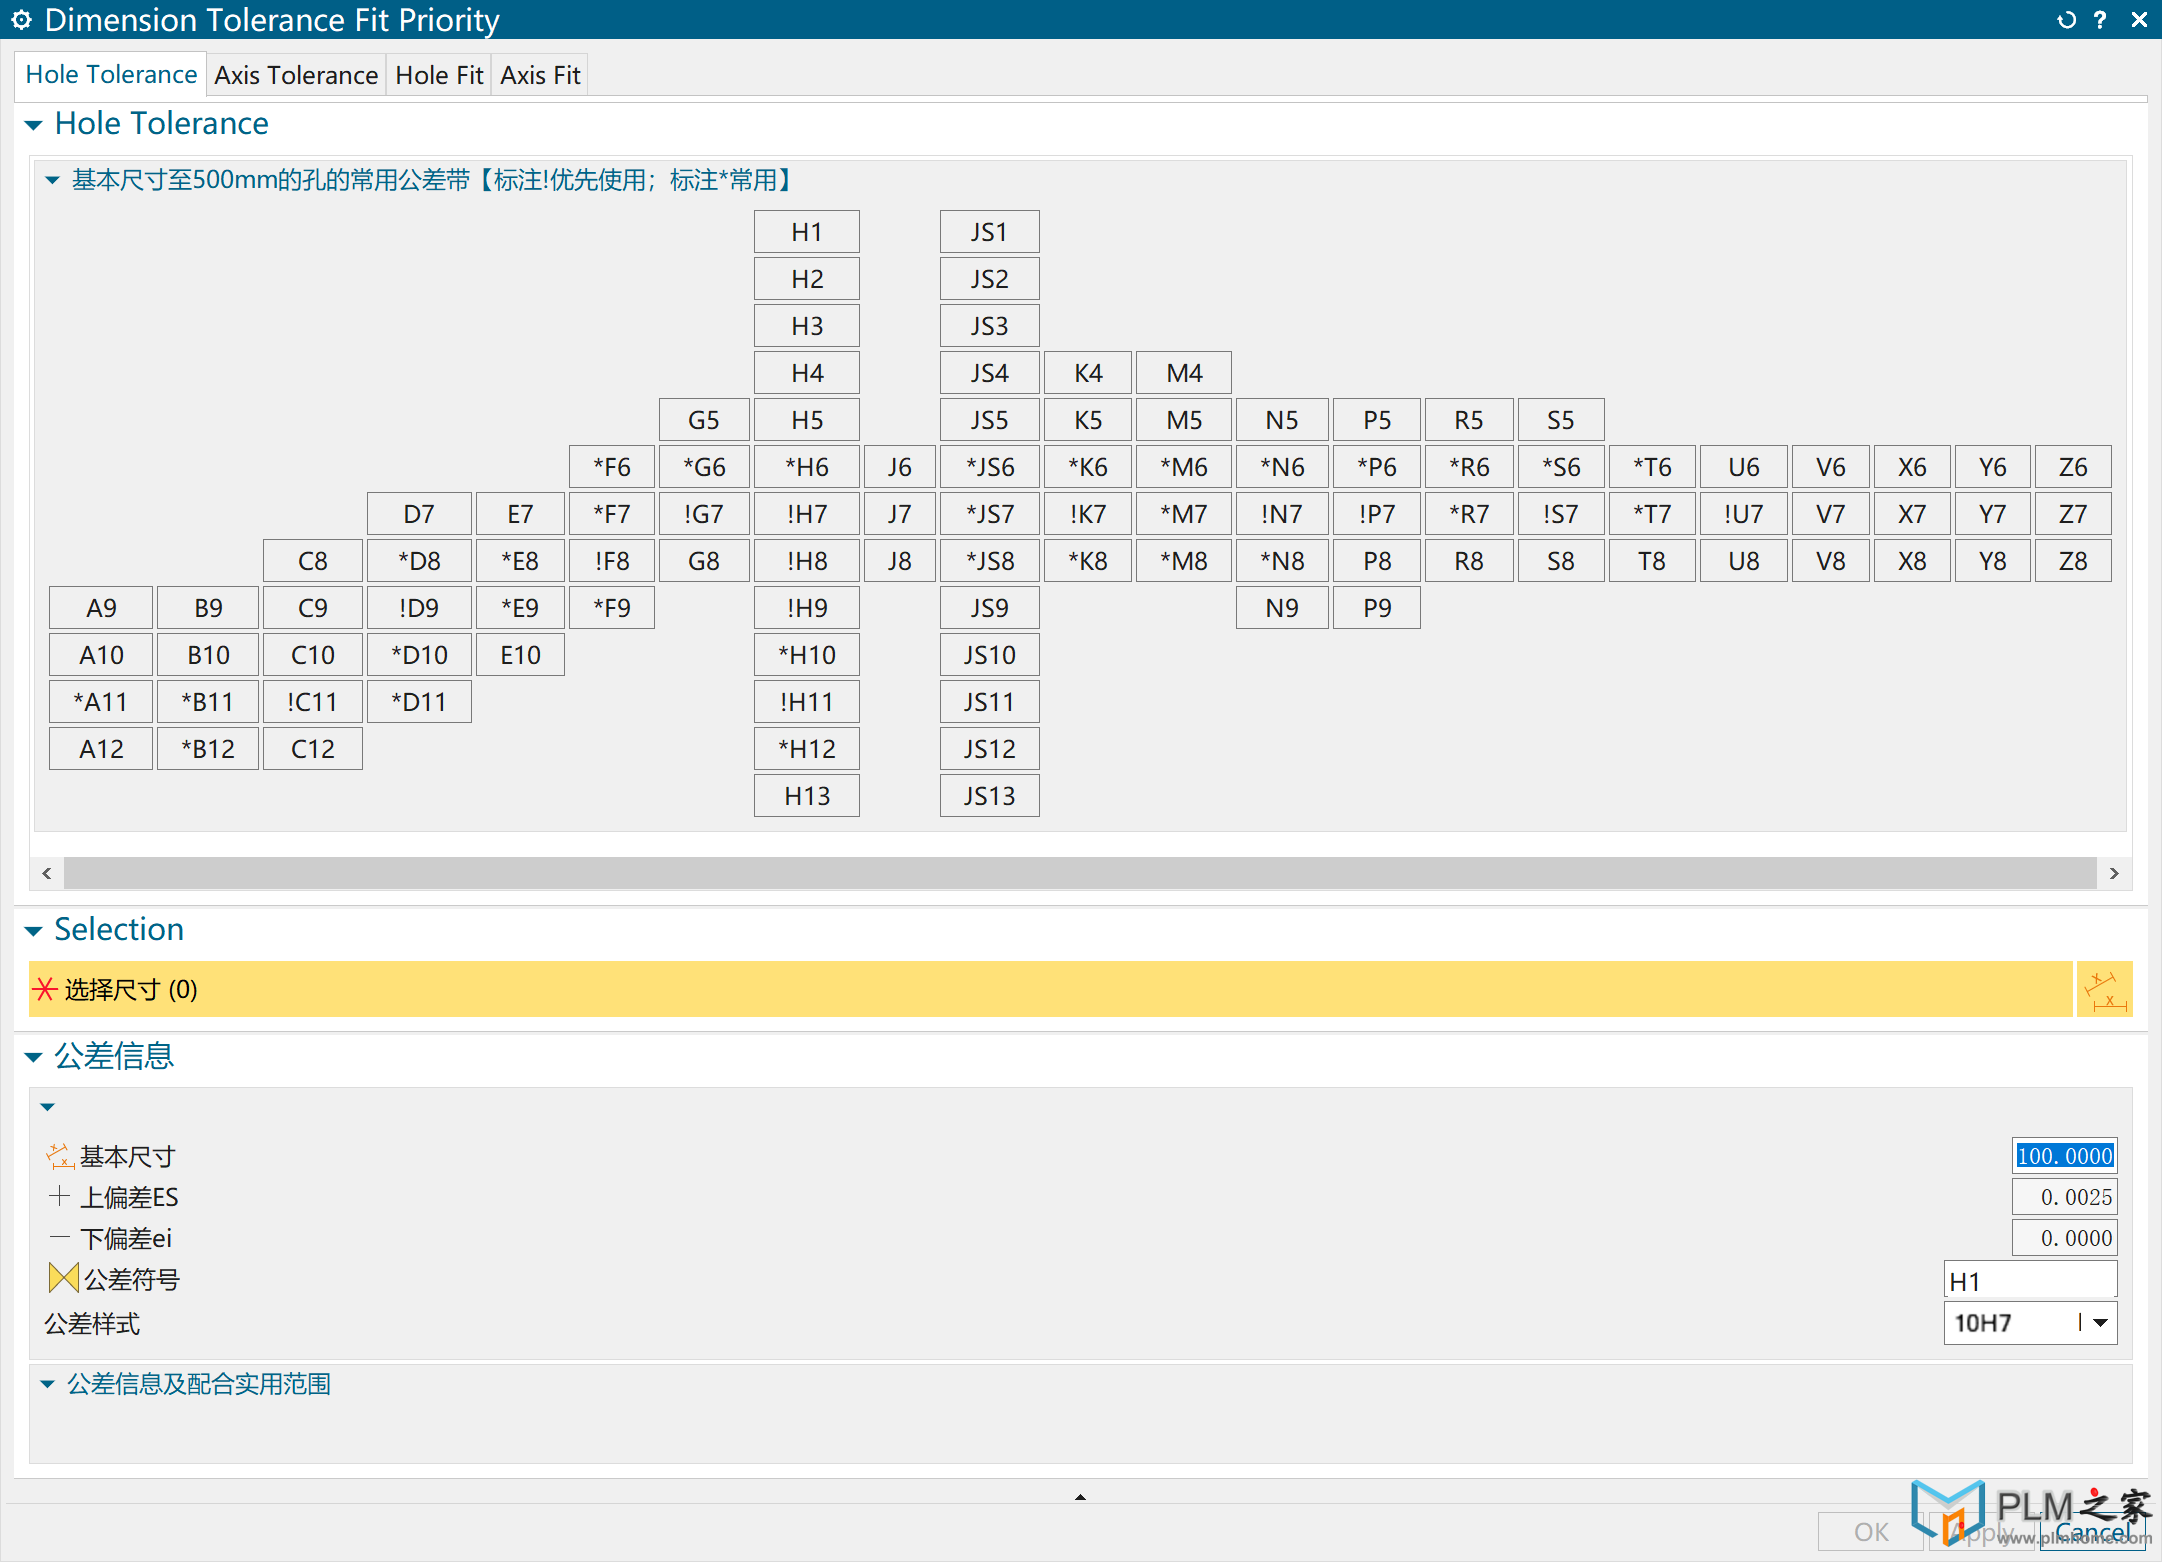The width and height of the screenshot is (2162, 1562).
Task: Click the horizontal scrollbar track
Action: pyautogui.click(x=1080, y=873)
